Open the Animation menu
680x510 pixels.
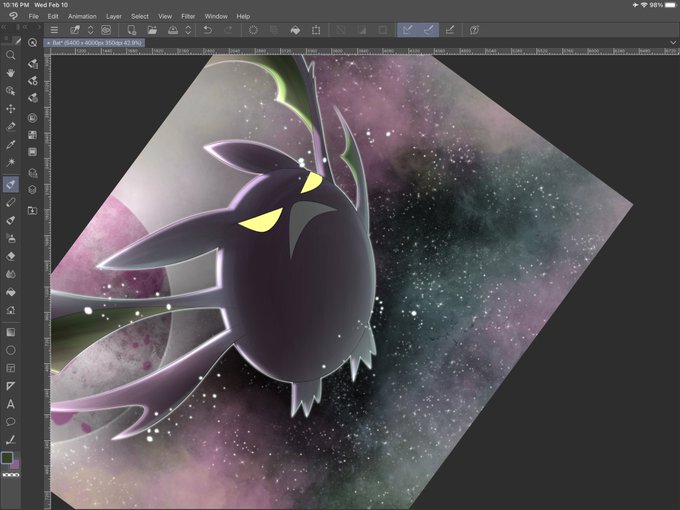pyautogui.click(x=82, y=16)
